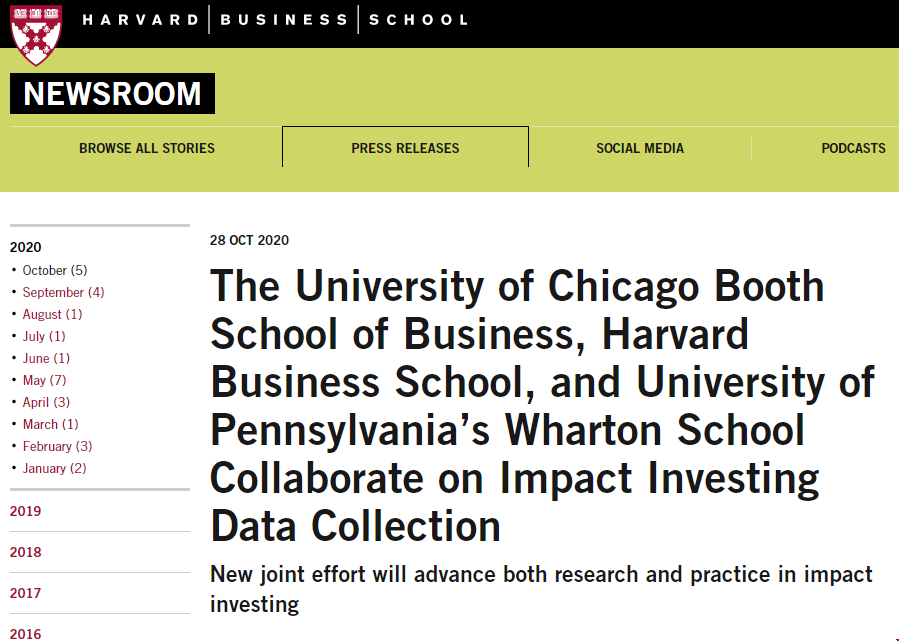The image size is (899, 641).
Task: View May (7) stories
Action: pyautogui.click(x=44, y=380)
